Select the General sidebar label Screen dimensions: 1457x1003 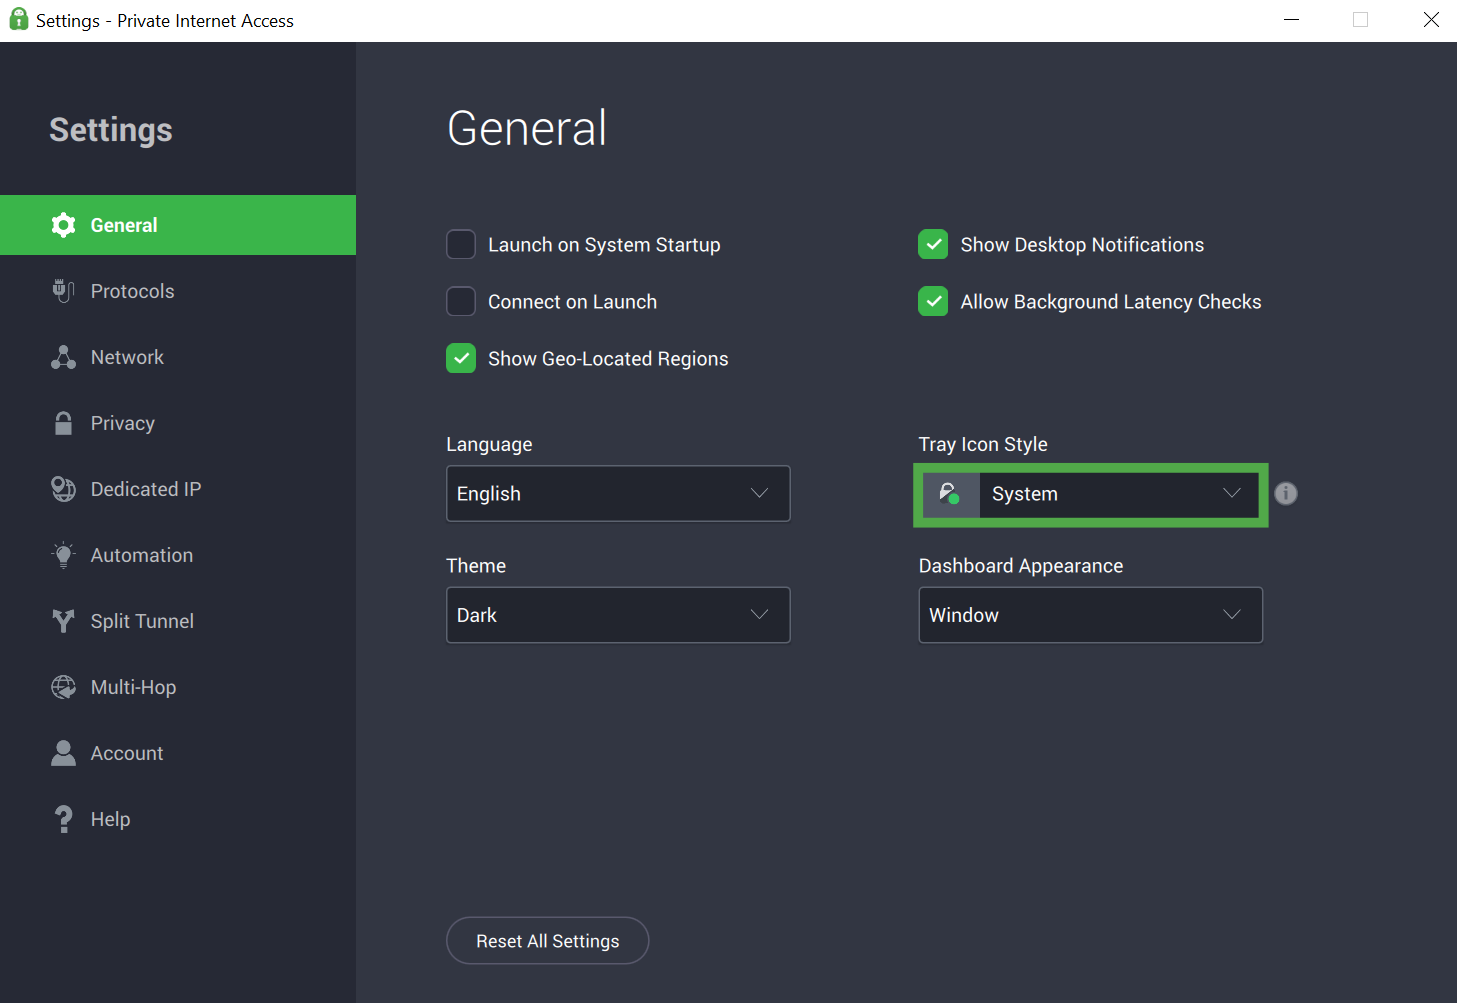(x=124, y=225)
